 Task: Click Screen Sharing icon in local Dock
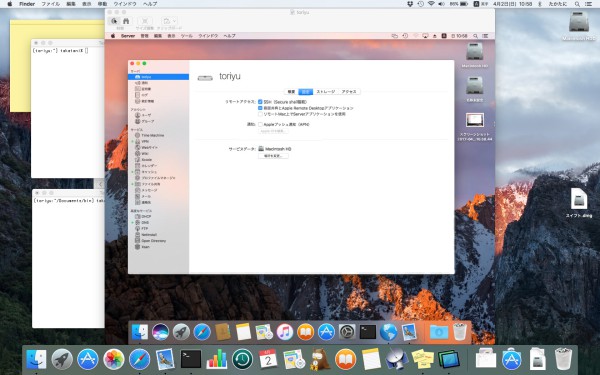pyautogui.click(x=448, y=360)
